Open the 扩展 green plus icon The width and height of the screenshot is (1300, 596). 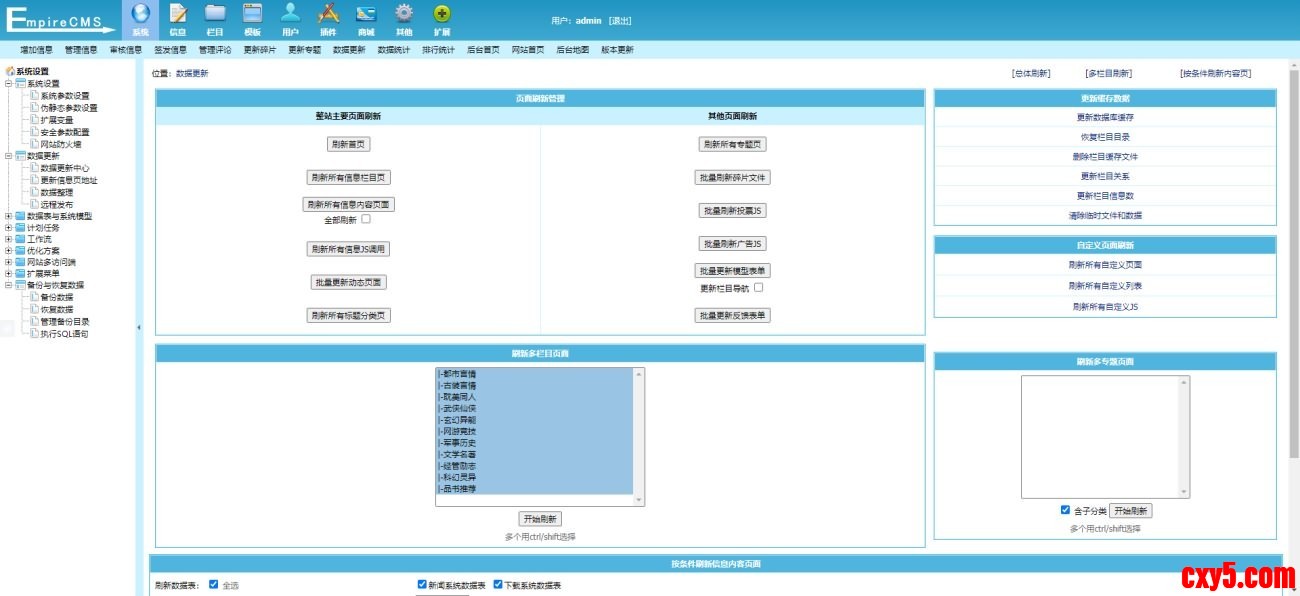[x=442, y=15]
